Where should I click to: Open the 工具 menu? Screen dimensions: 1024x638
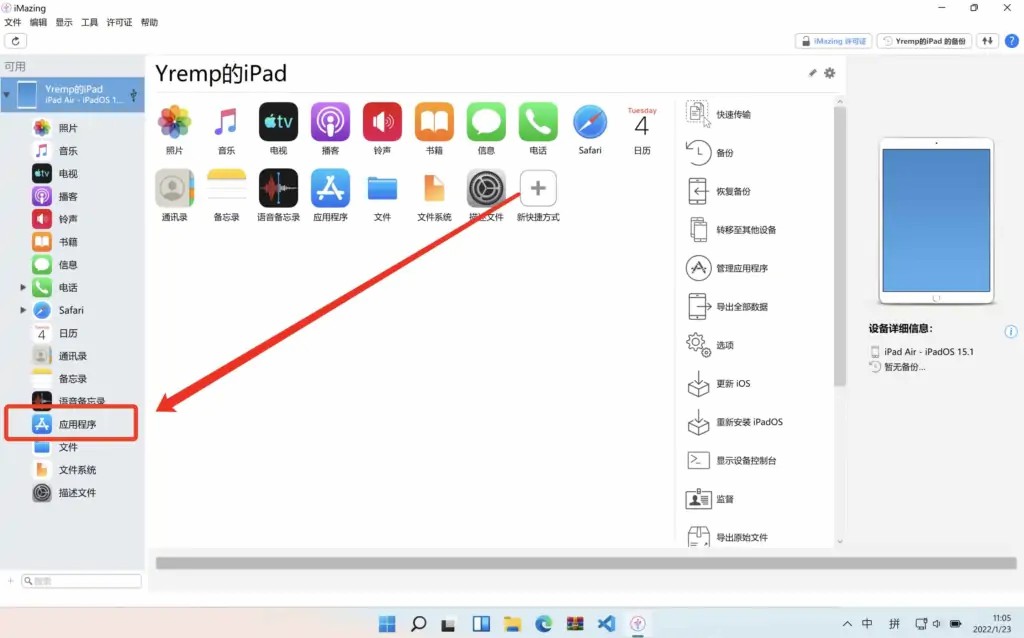point(89,22)
